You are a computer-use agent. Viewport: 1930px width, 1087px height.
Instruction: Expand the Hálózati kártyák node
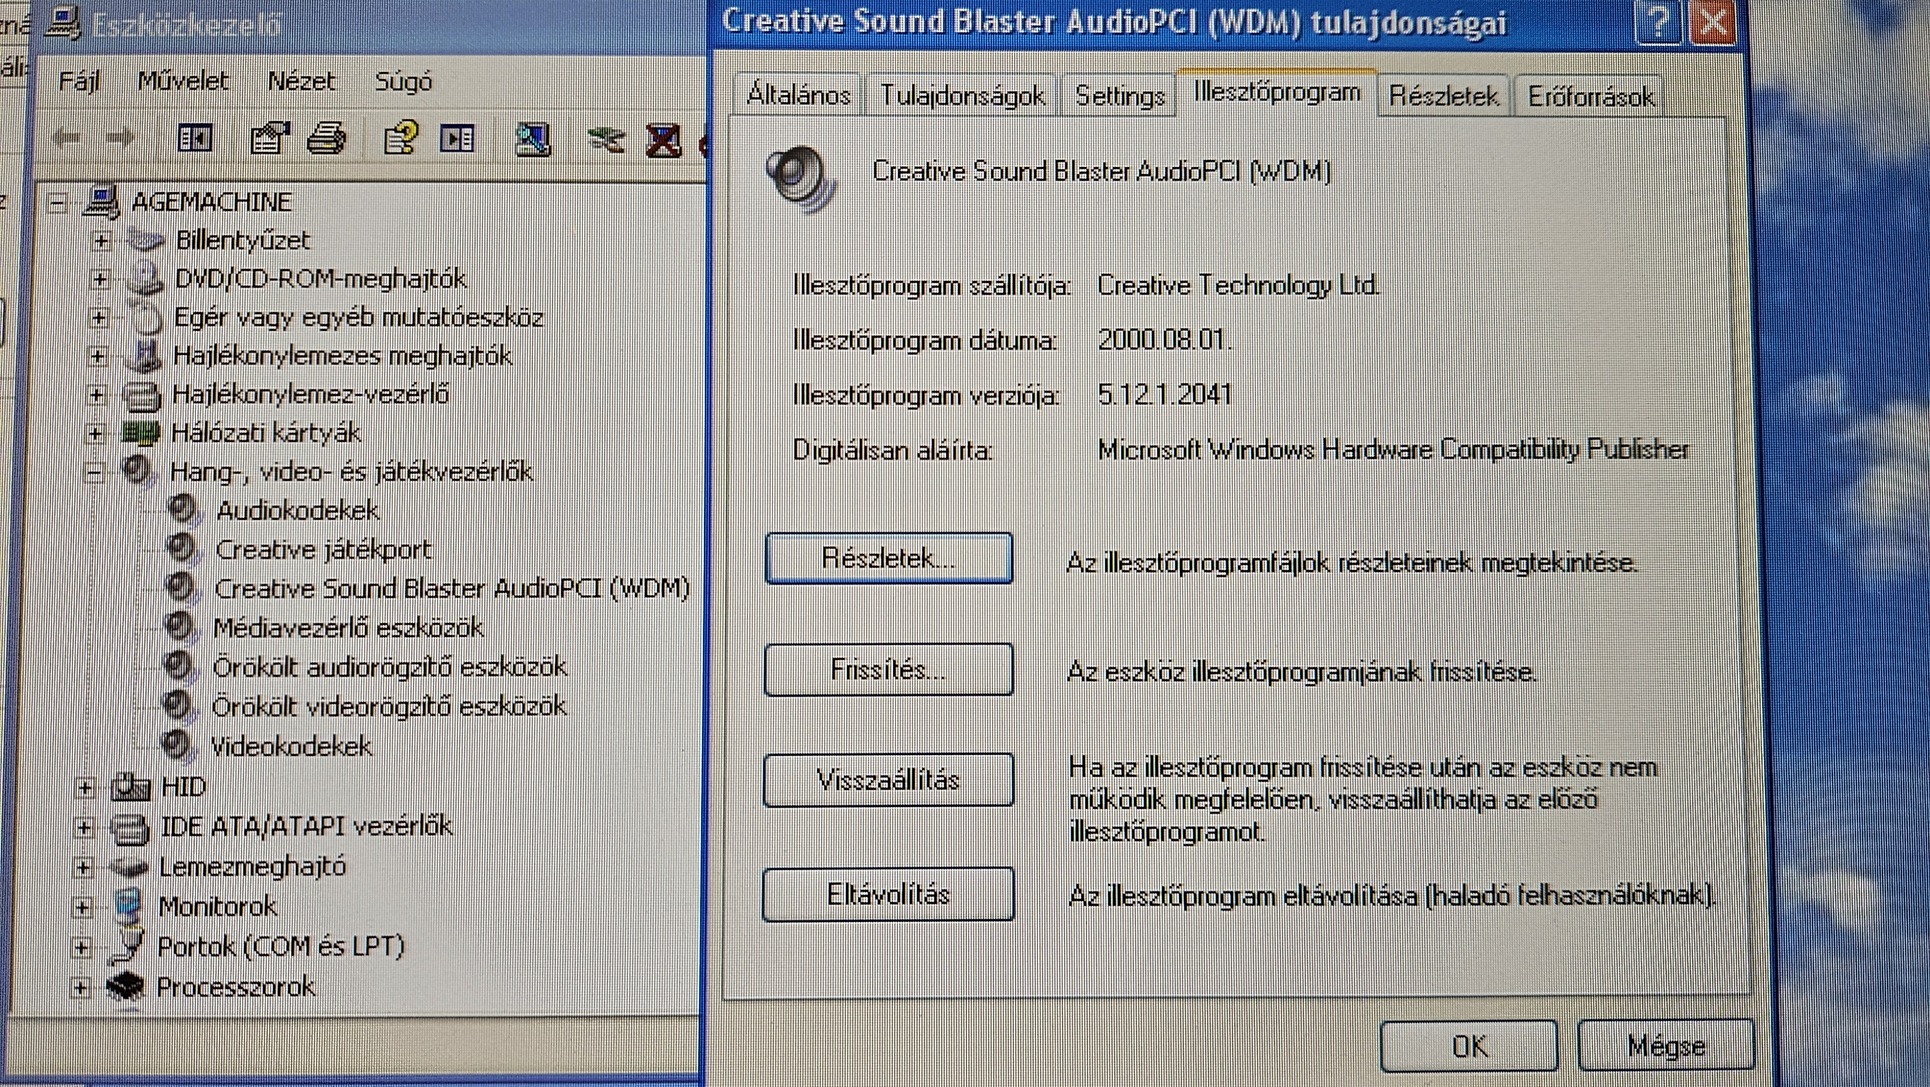point(96,433)
